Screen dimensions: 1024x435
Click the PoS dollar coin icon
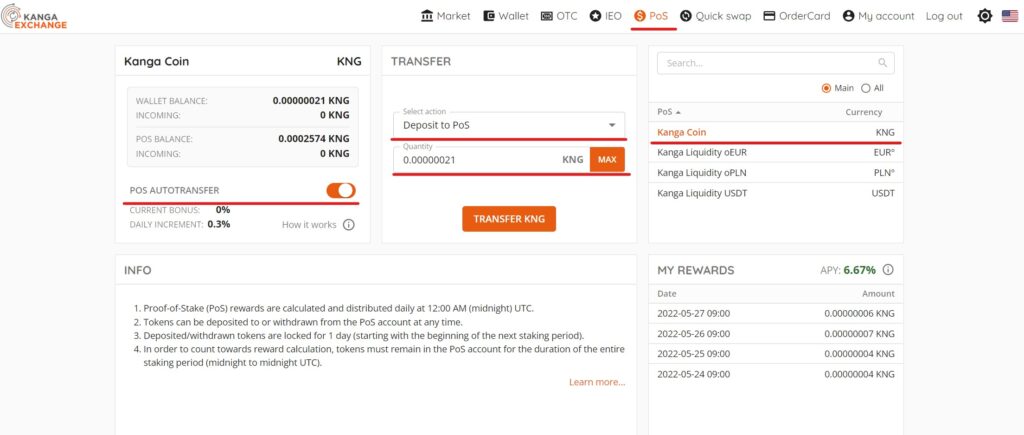(639, 16)
